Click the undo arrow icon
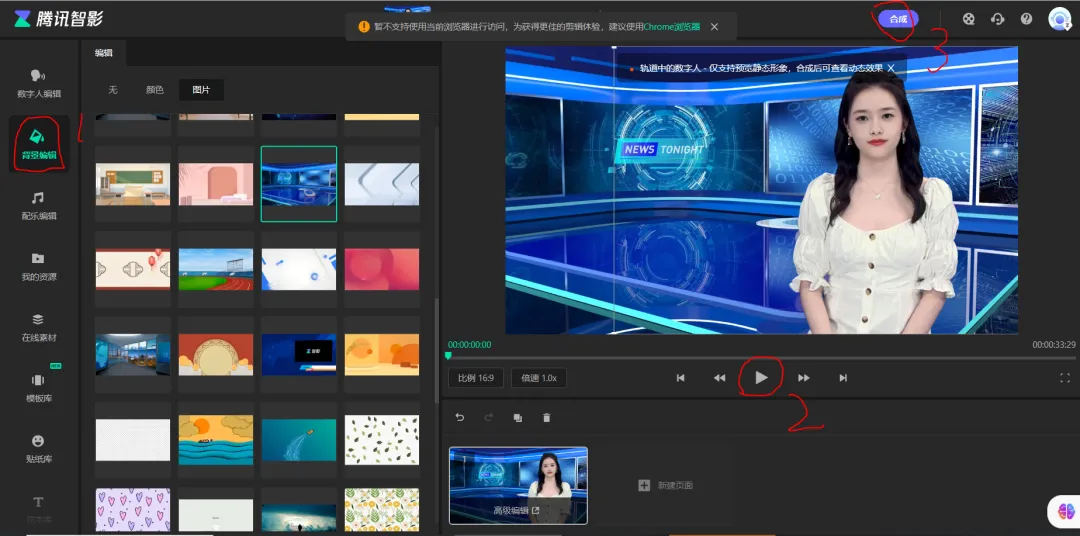 (460, 418)
